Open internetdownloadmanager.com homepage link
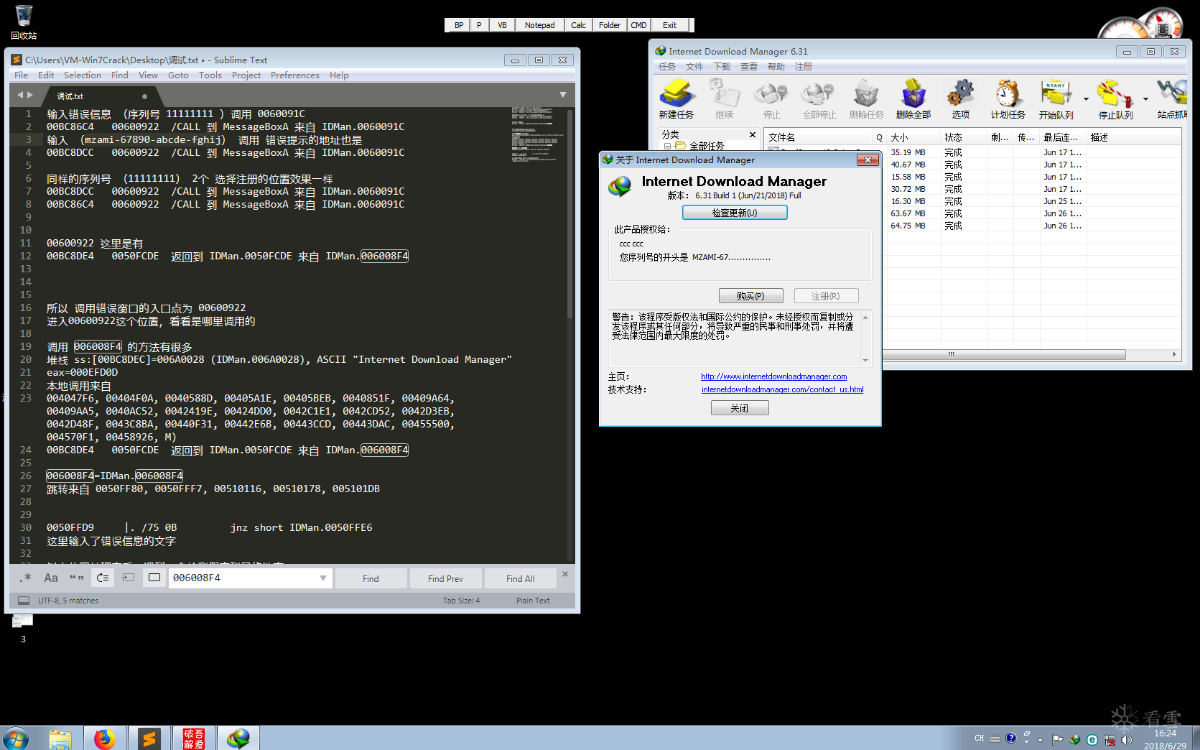Screen dimensions: 1200x750 pos(774,376)
